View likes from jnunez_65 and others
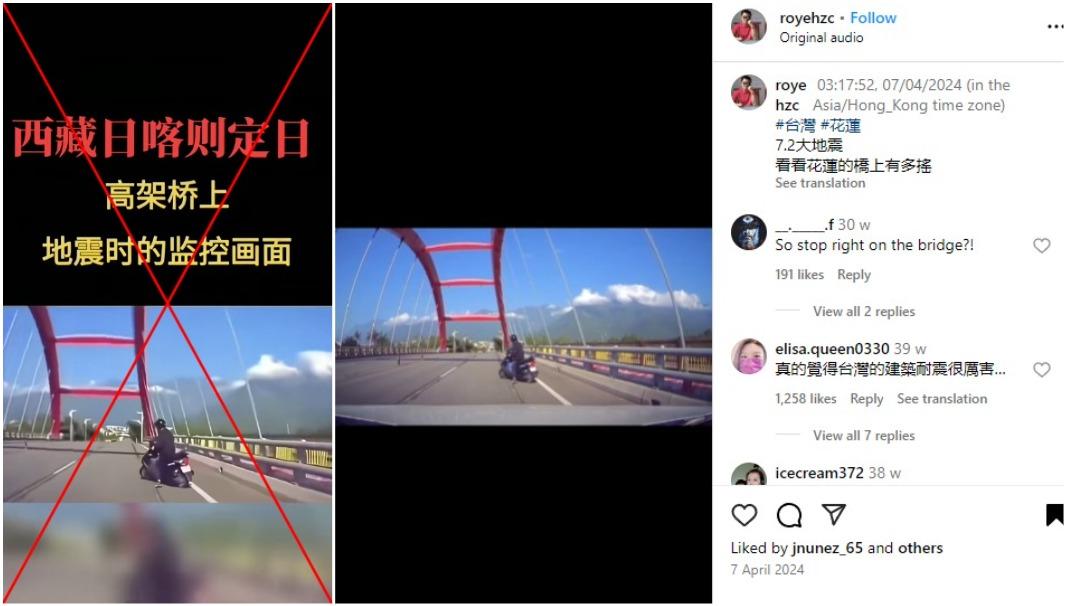The height and width of the screenshot is (606, 1066). [x=836, y=548]
